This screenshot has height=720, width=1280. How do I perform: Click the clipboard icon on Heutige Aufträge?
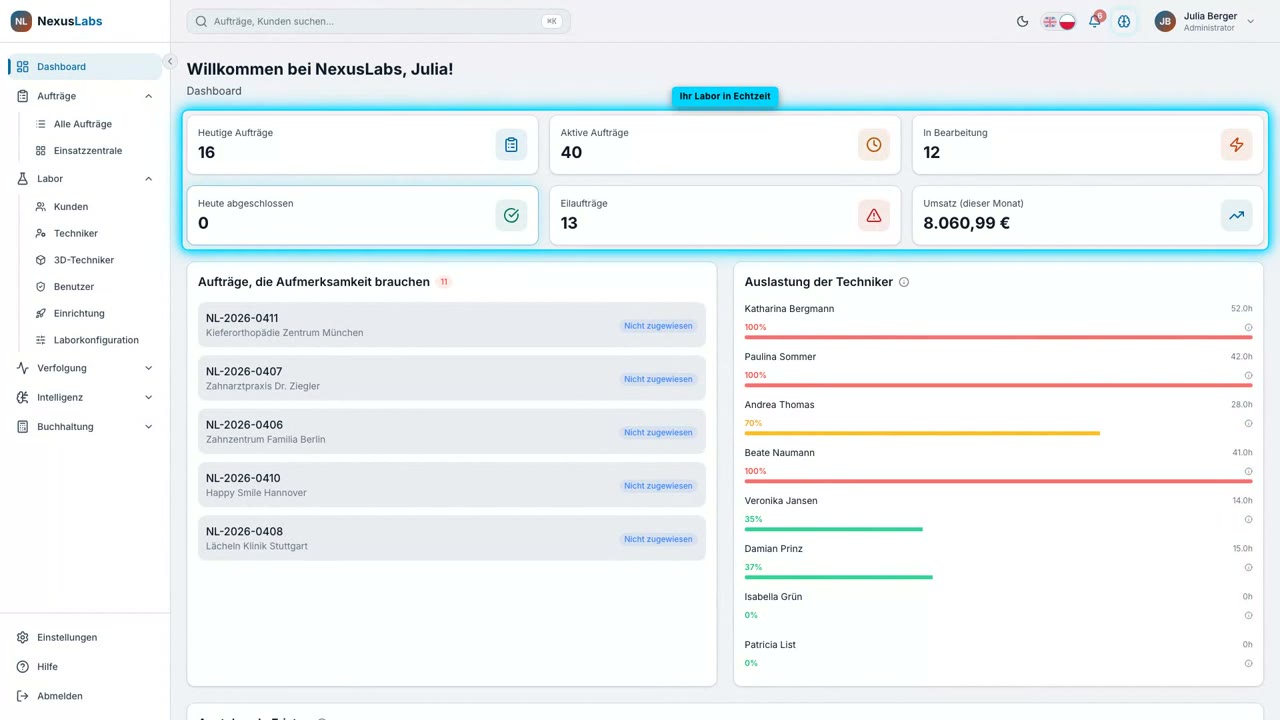(511, 145)
